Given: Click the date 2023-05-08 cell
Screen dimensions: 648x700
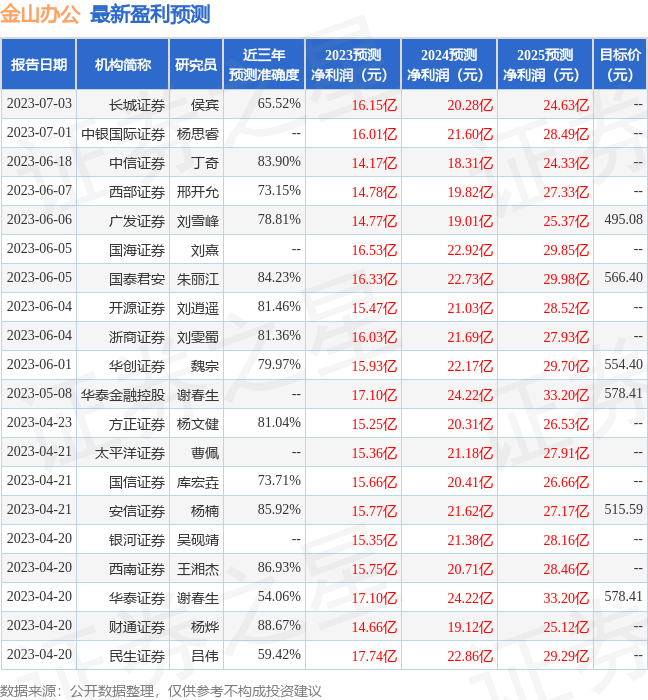Looking at the screenshot, I should [x=39, y=394].
